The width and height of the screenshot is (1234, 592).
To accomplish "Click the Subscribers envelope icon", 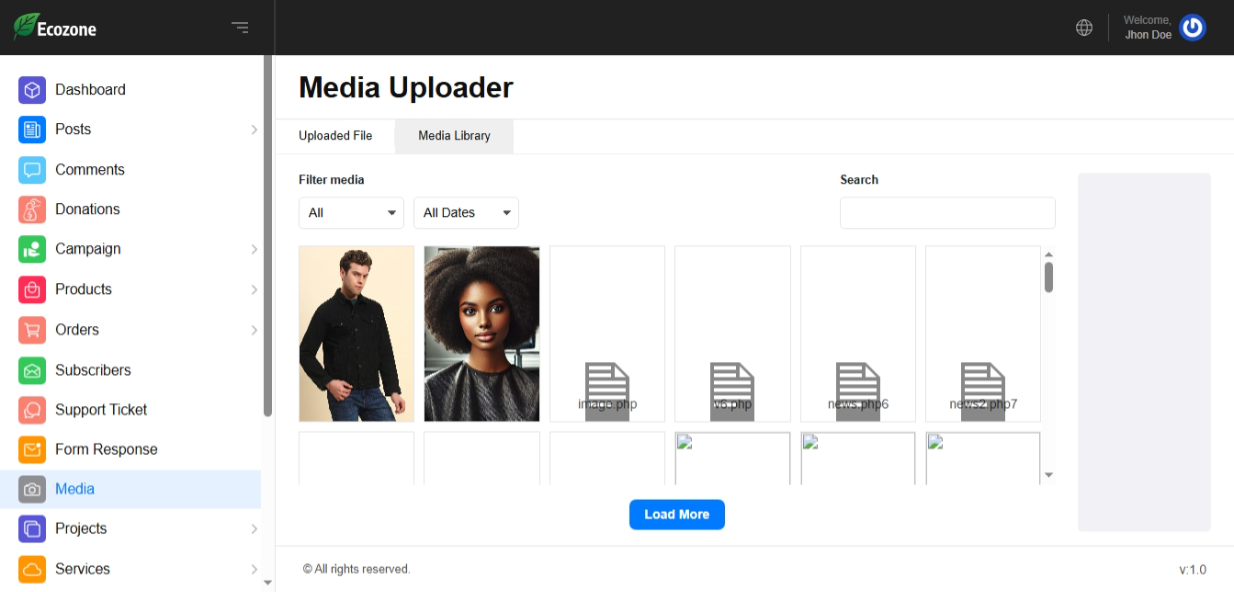I will coord(32,370).
